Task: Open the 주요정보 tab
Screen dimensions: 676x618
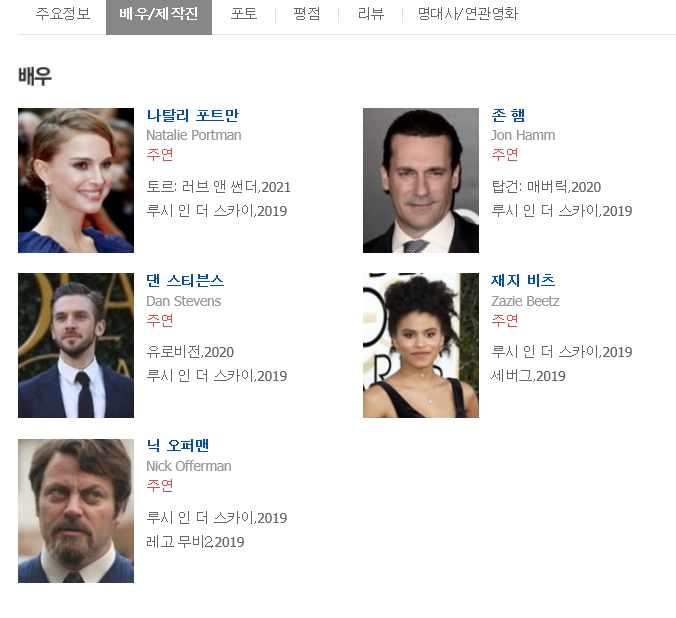Action: [62, 14]
